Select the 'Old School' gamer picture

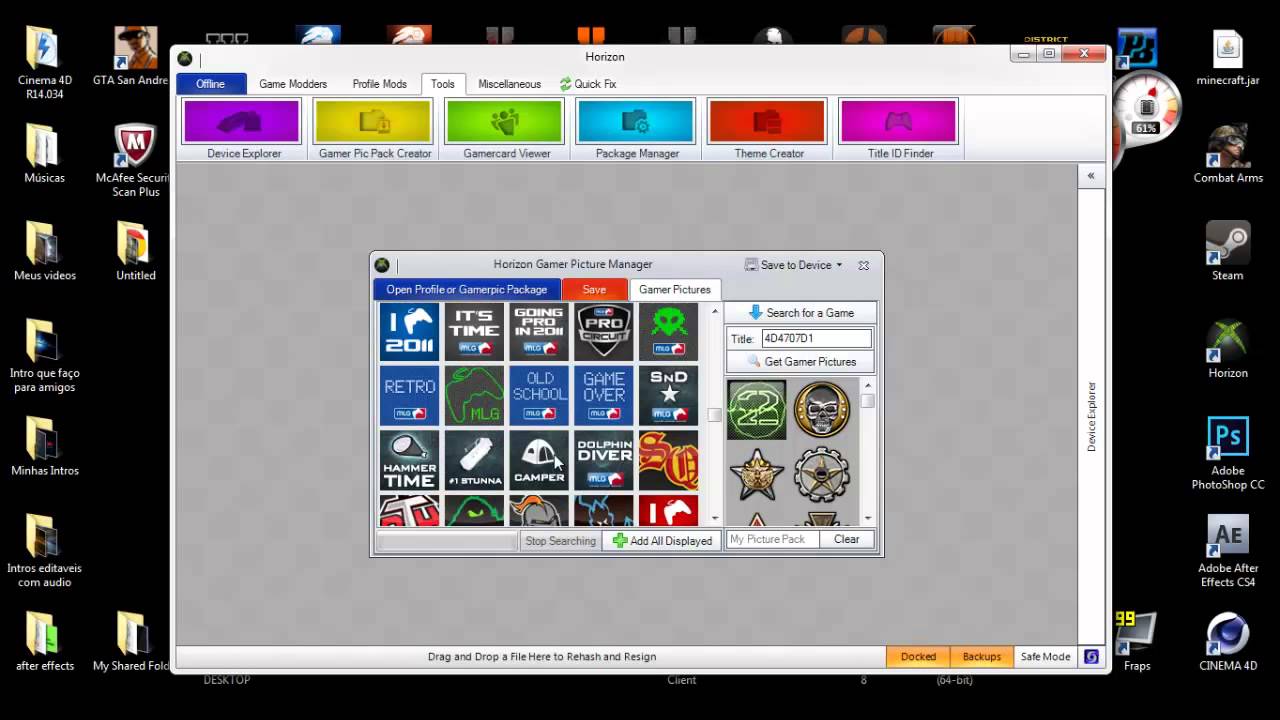point(539,396)
